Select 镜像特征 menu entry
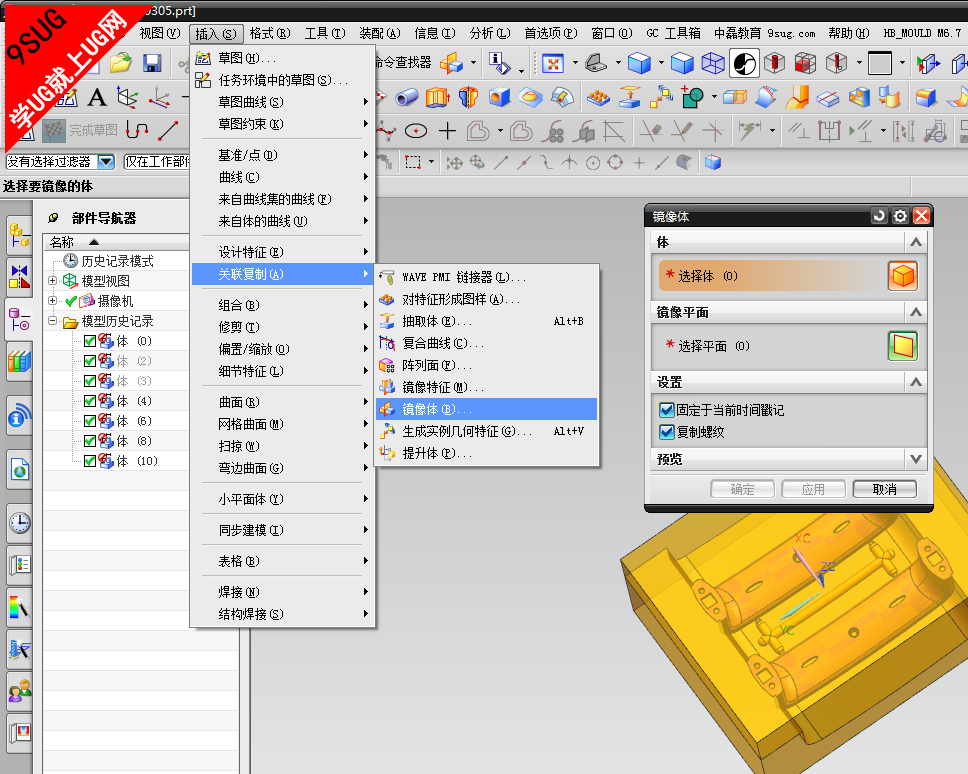Viewport: 968px width, 774px height. point(486,387)
